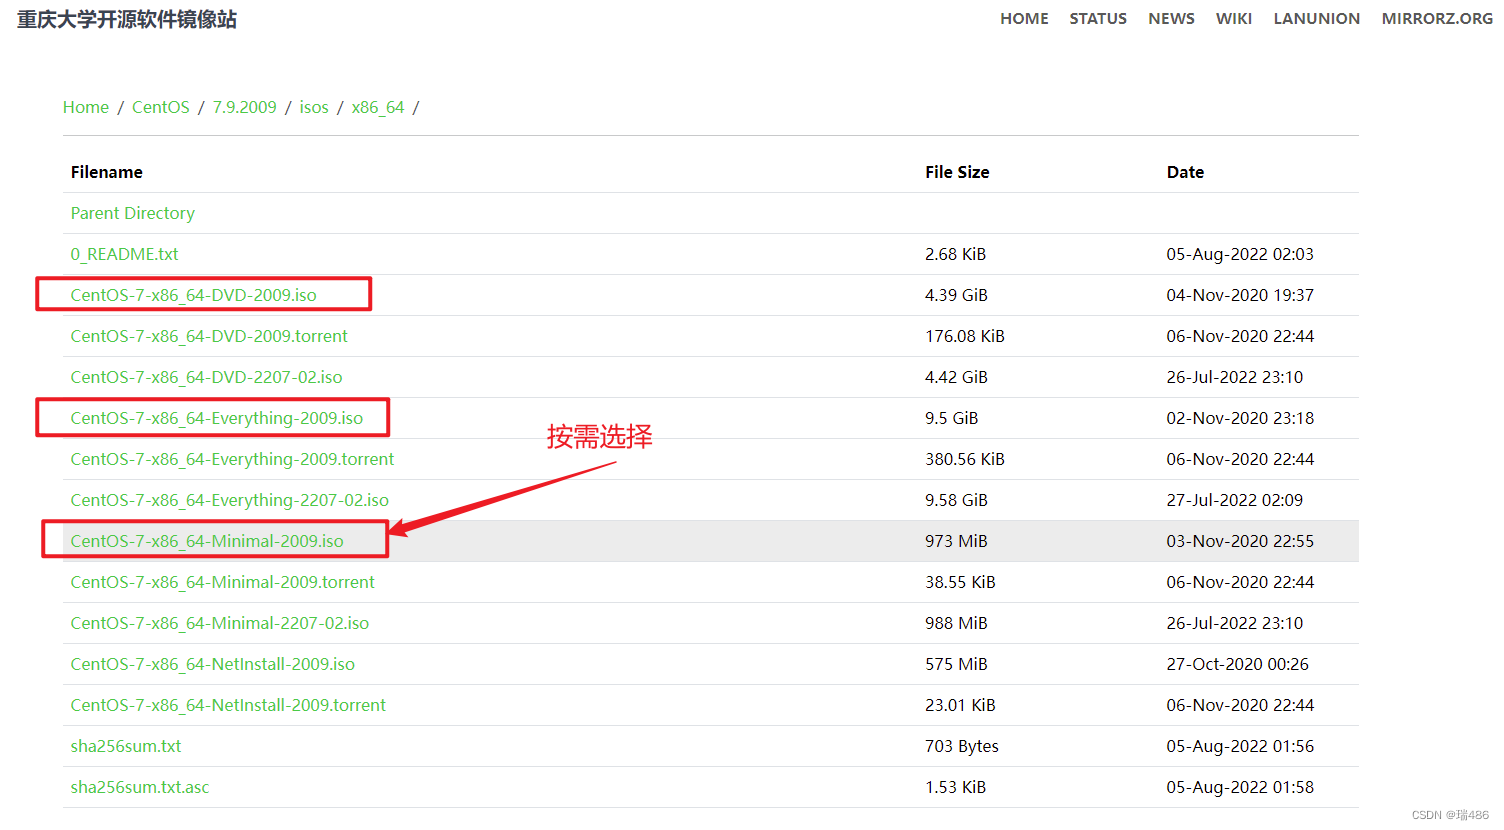This screenshot has height=830, width=1504.
Task: Open the sha256sum.txt file
Action: (x=126, y=746)
